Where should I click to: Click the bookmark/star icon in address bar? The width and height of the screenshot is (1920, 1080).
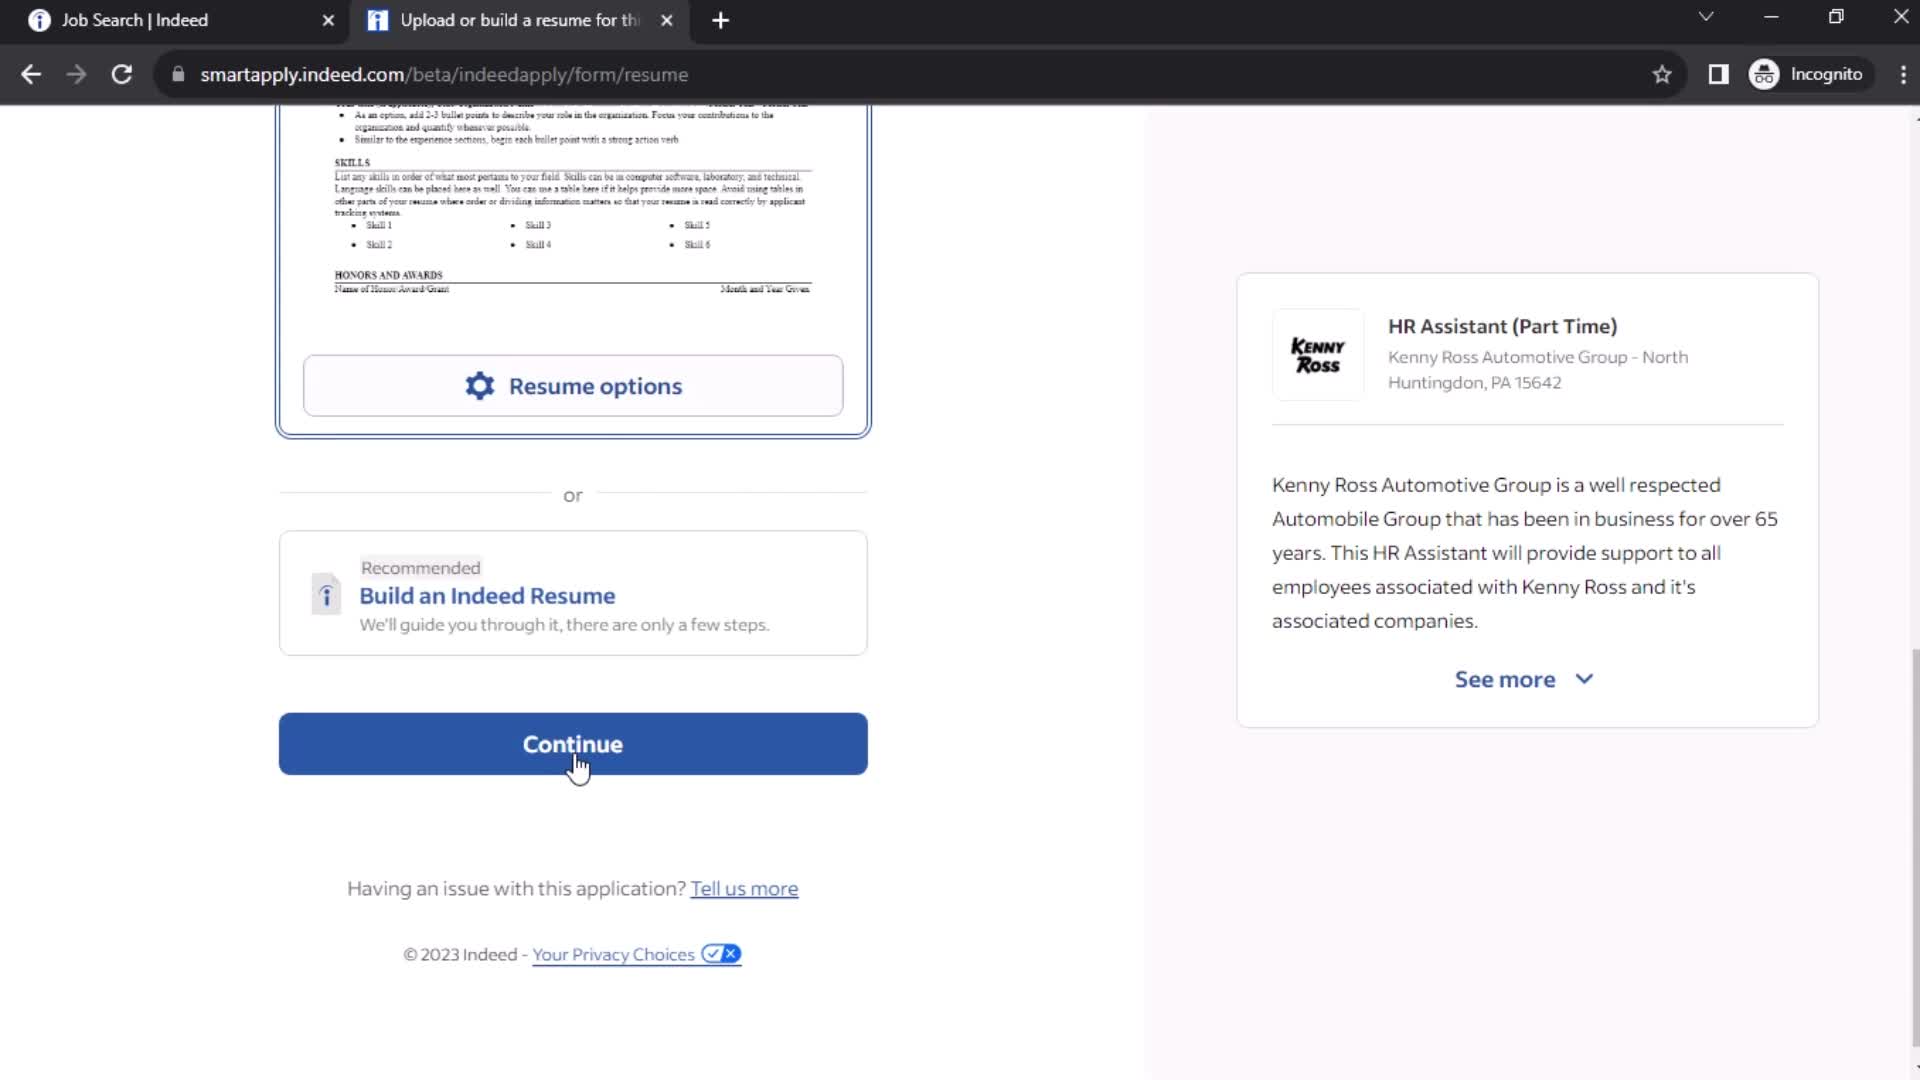pyautogui.click(x=1662, y=74)
